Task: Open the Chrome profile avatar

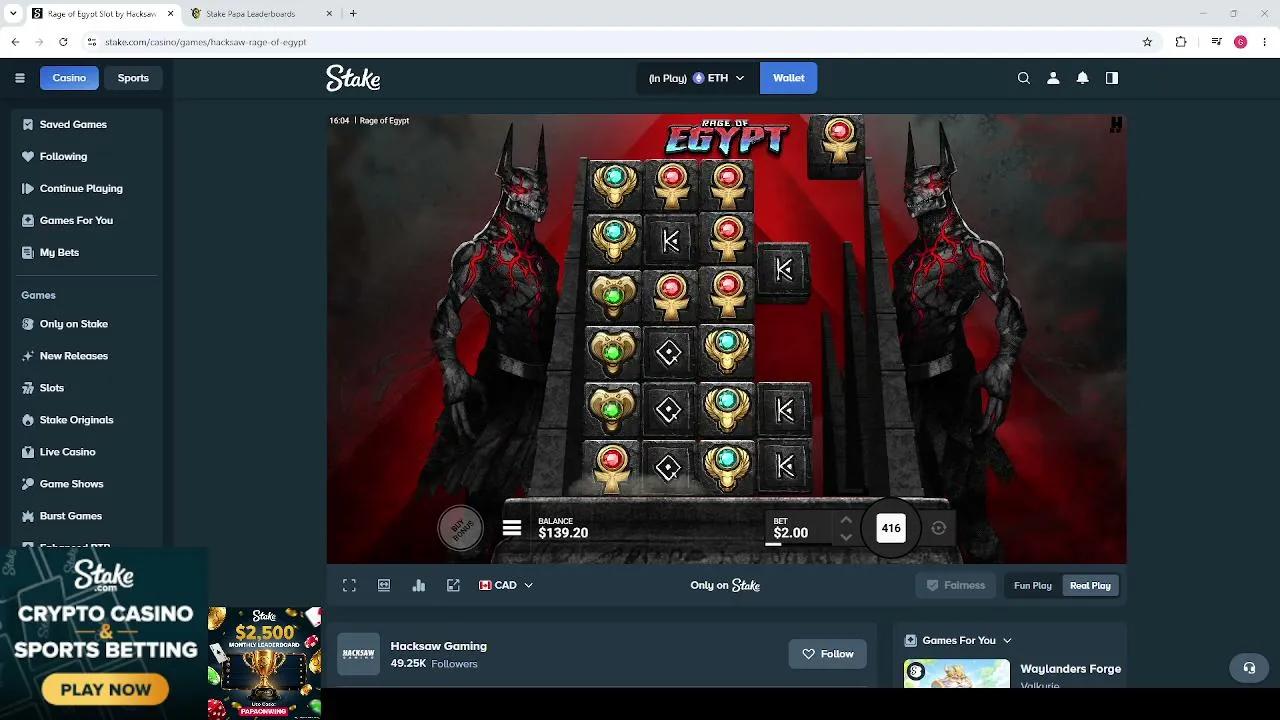Action: [x=1240, y=42]
